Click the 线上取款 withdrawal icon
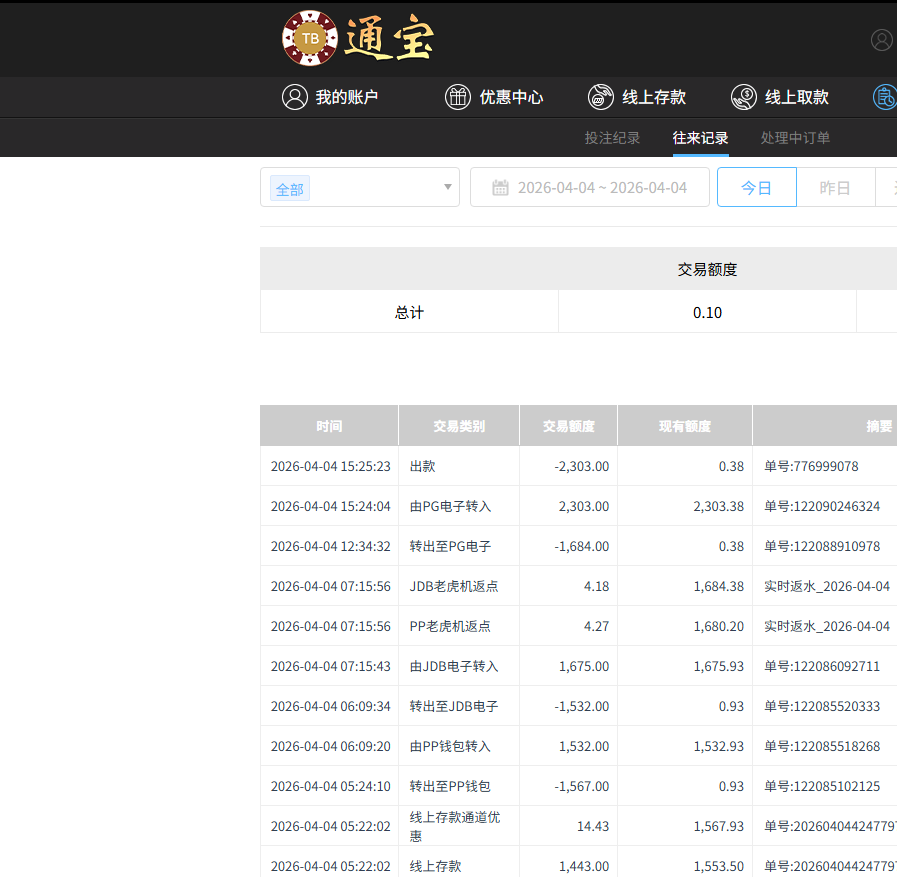 [x=744, y=97]
